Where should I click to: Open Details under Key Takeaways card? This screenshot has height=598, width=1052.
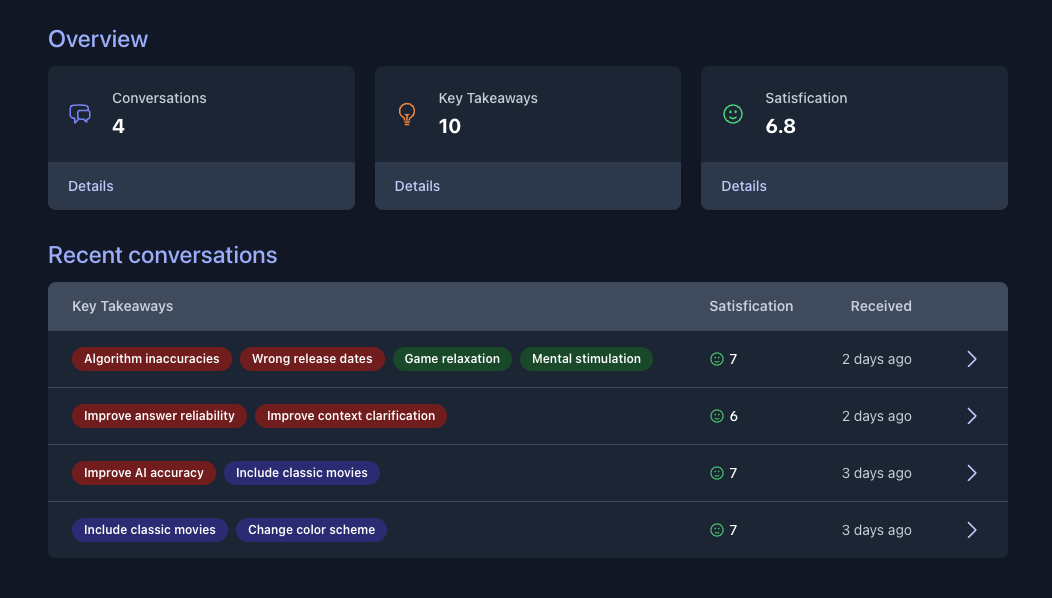(417, 186)
